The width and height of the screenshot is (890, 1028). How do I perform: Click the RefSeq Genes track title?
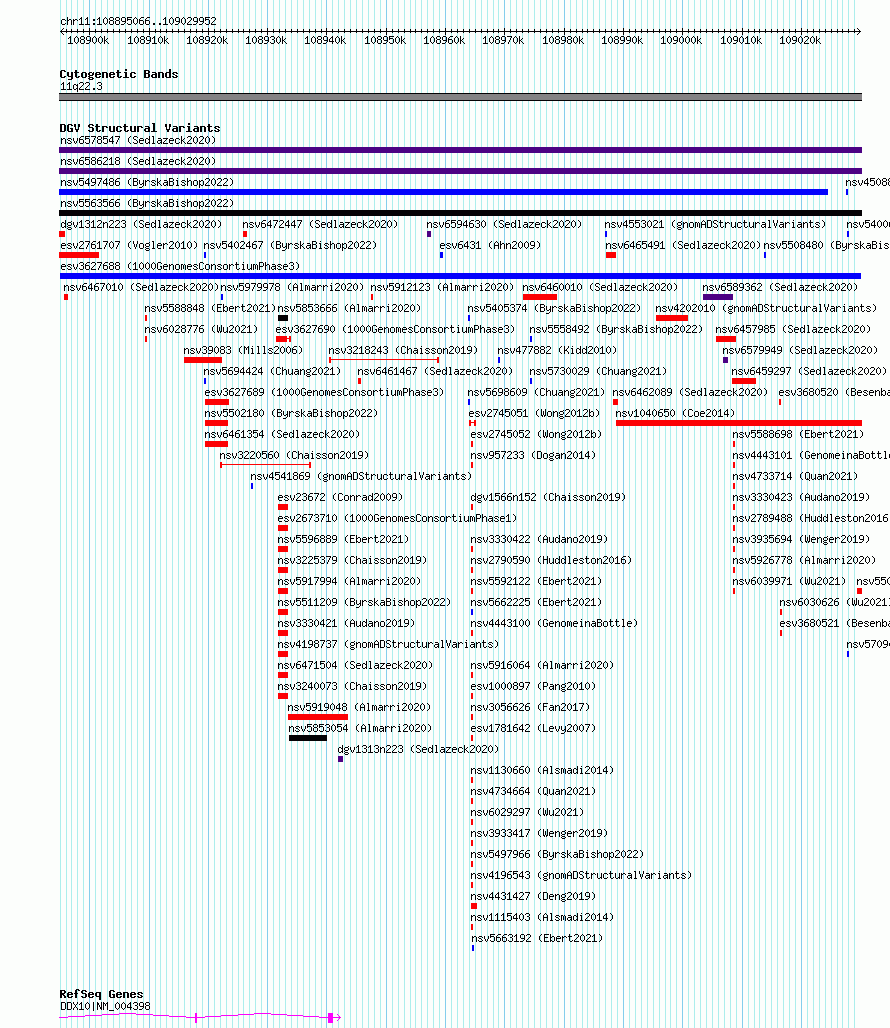[101, 994]
